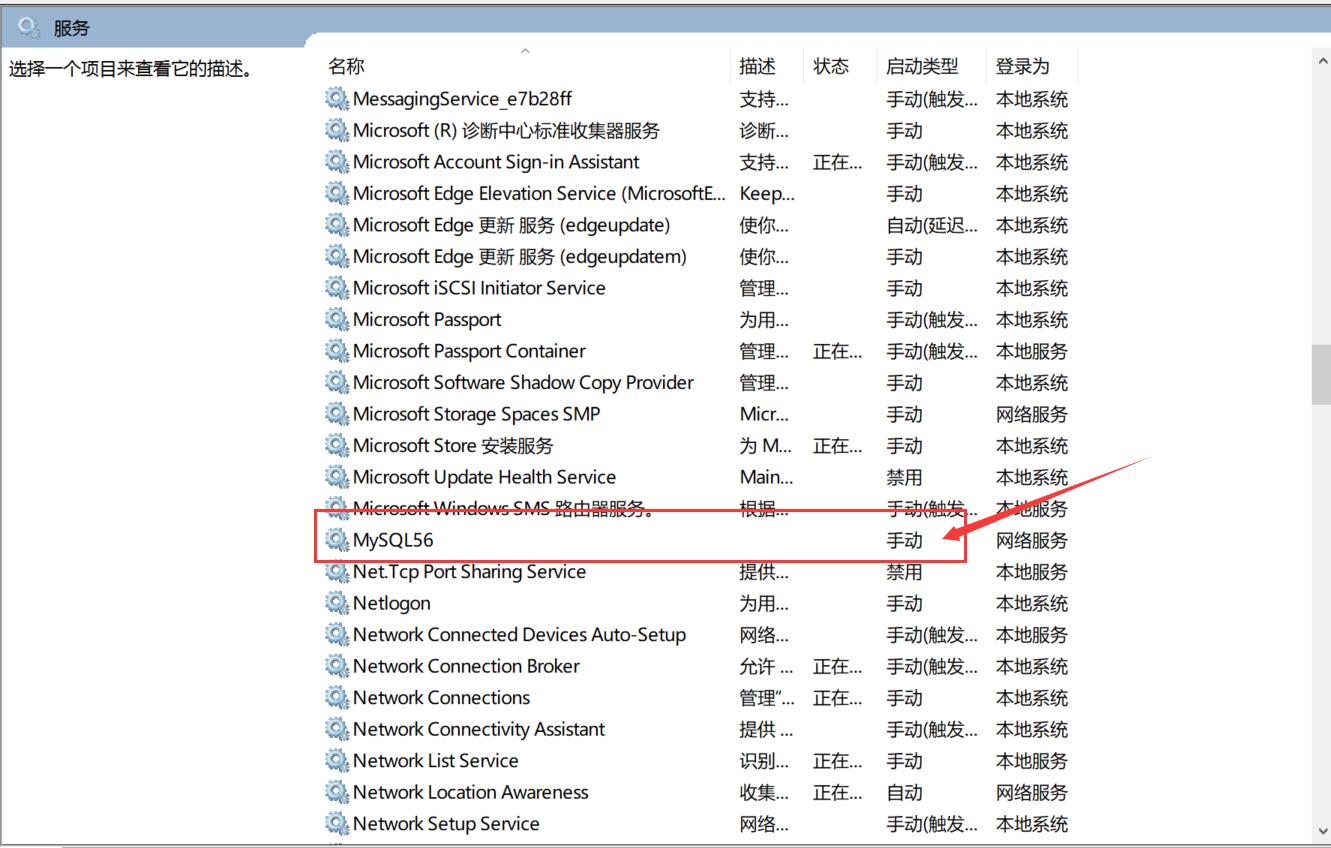Select Microsoft Store 安装服务 service name
Viewport: 1331px width, 848px height.
pos(453,445)
